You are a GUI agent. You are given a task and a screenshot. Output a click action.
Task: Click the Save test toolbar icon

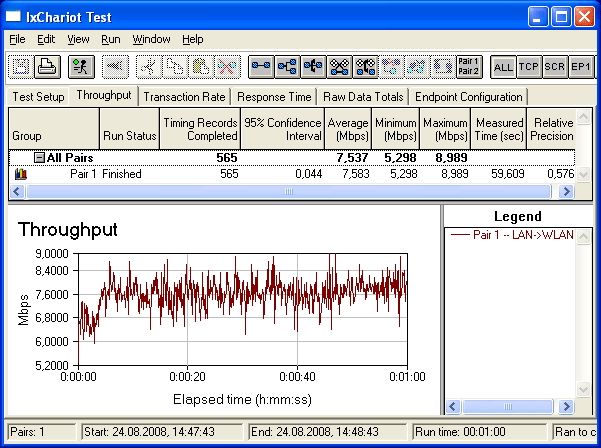[x=21, y=67]
